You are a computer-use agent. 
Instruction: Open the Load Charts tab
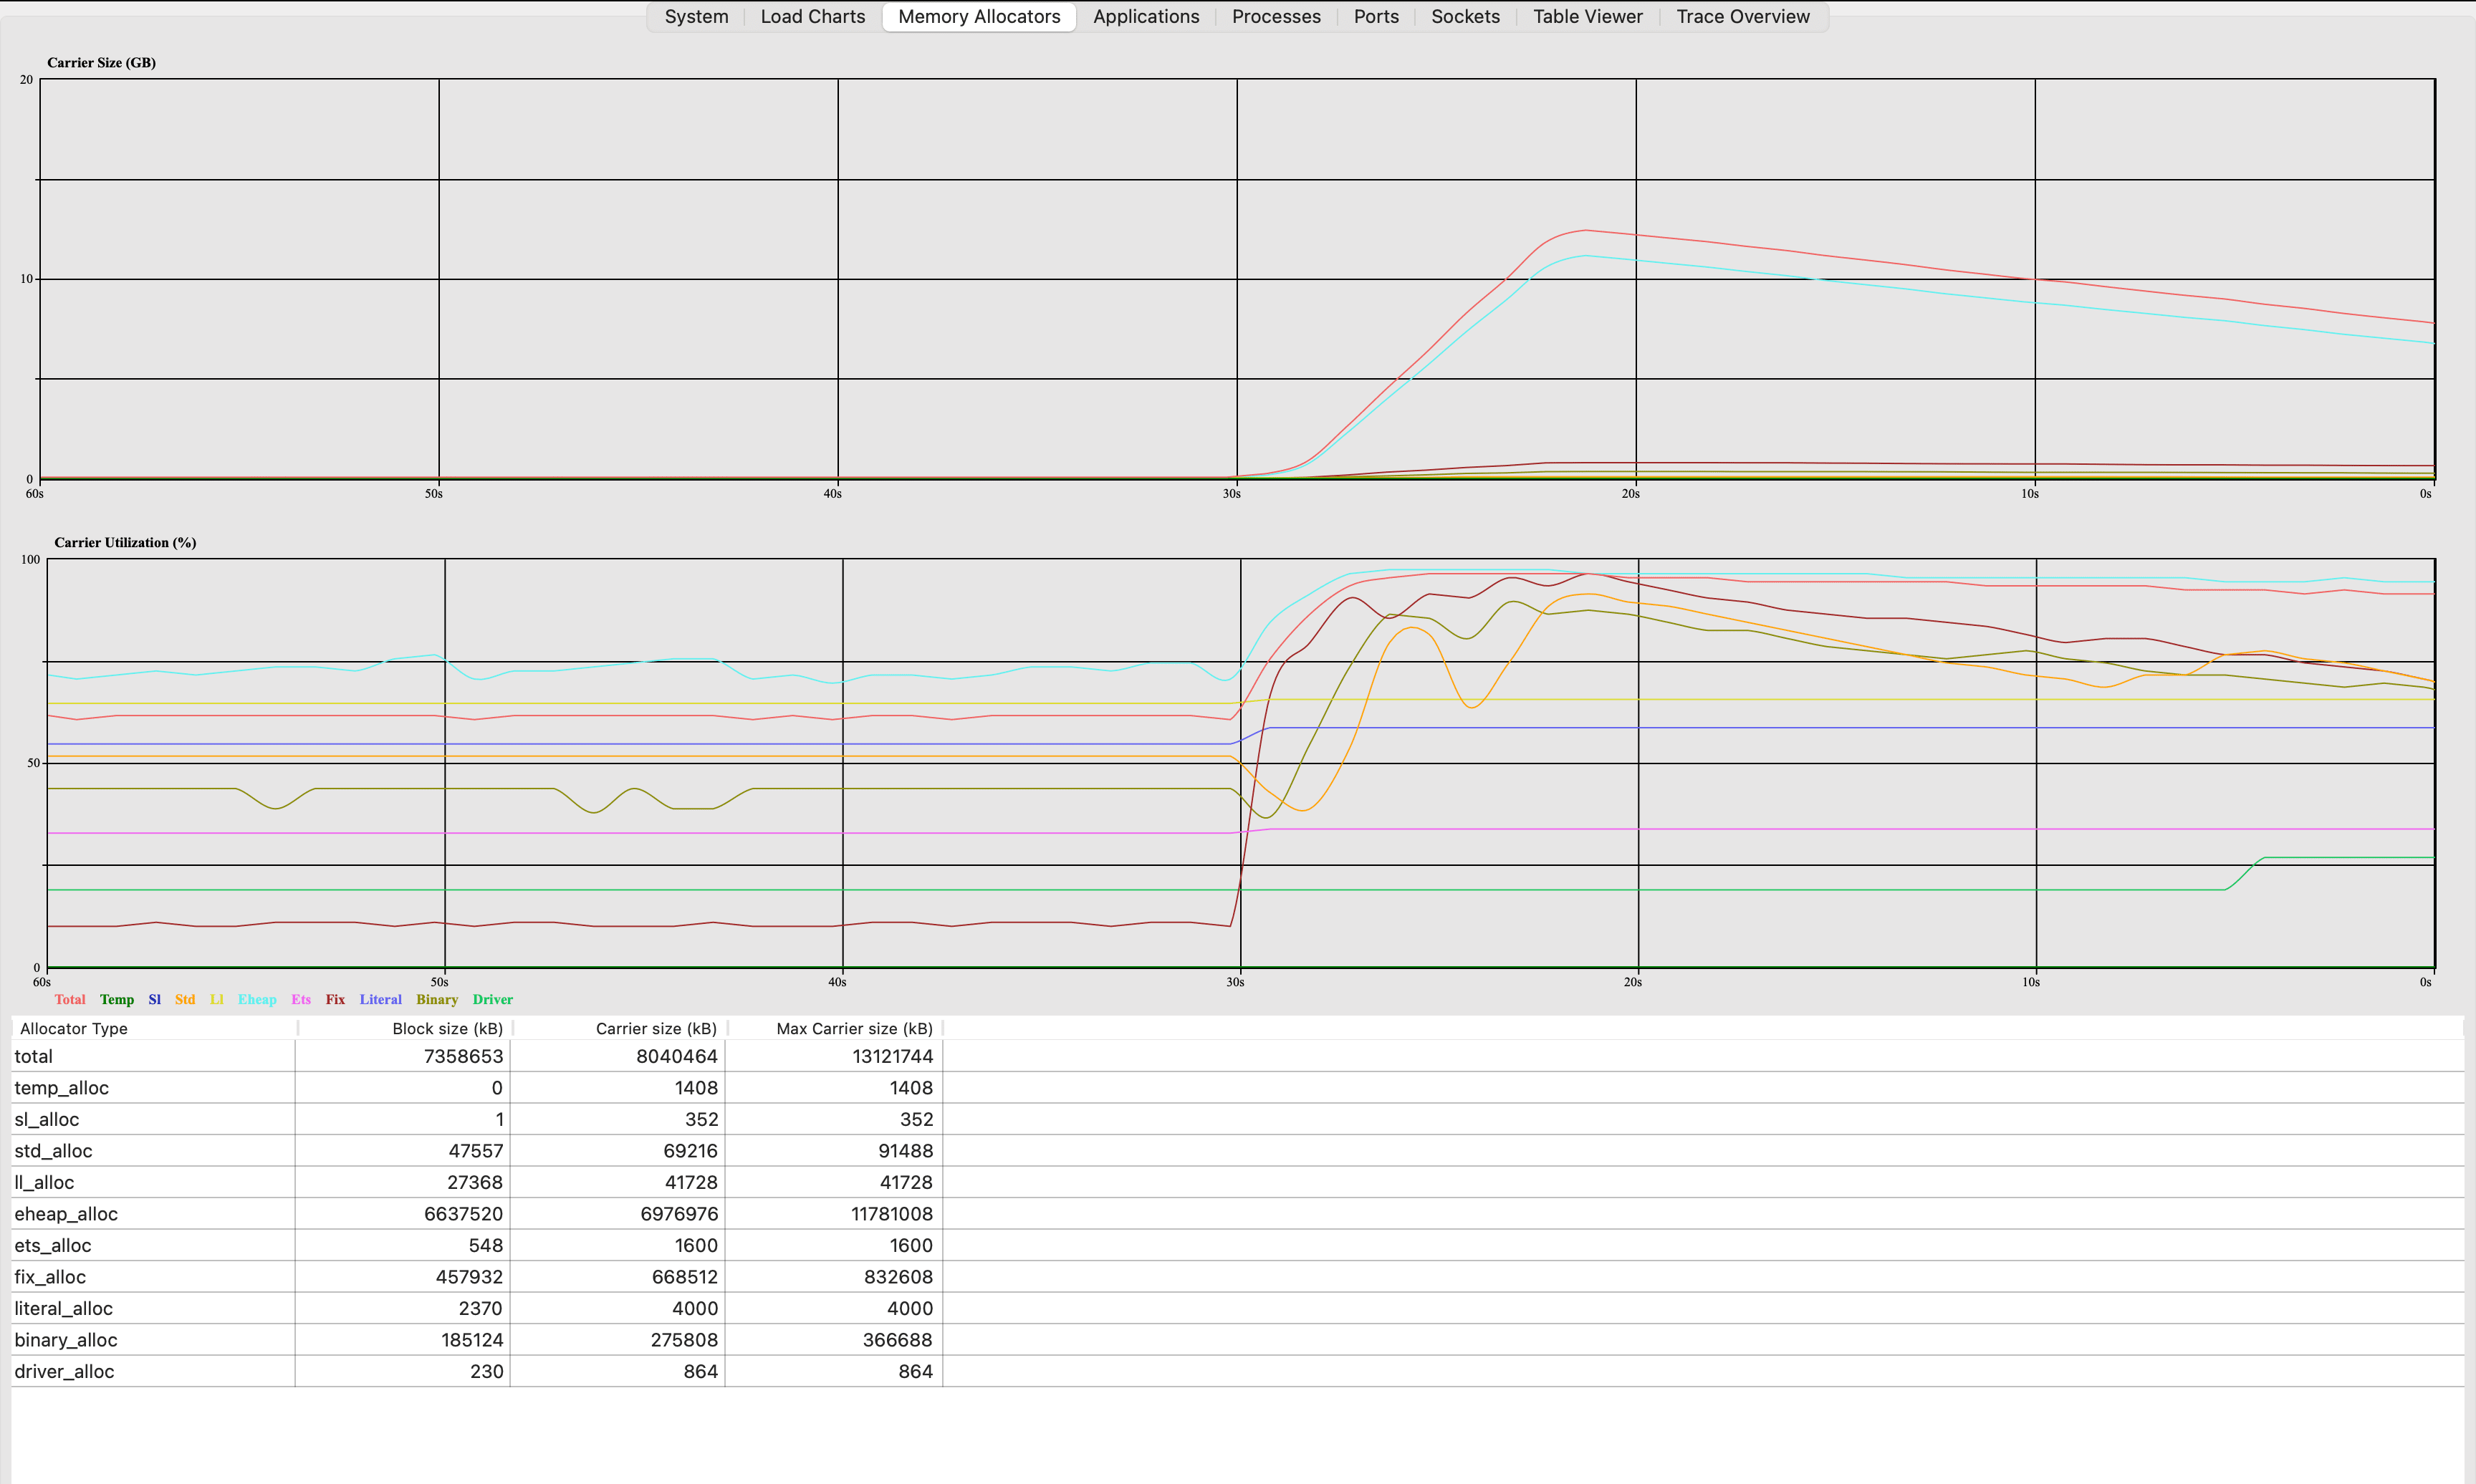[812, 16]
